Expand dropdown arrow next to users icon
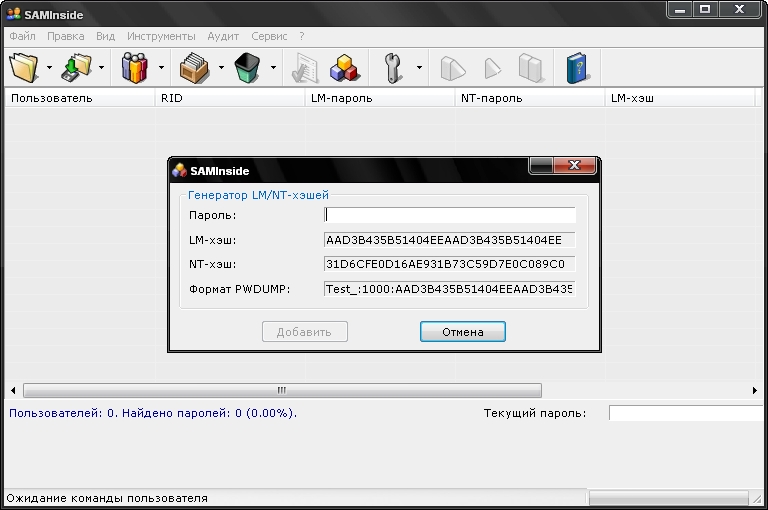Image resolution: width=768 pixels, height=510 pixels. click(161, 68)
